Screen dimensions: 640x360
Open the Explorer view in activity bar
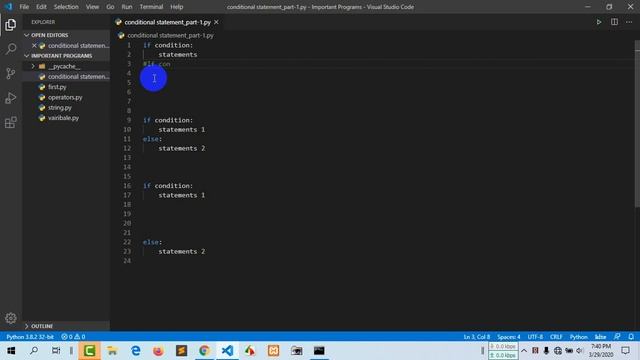pos(11,25)
